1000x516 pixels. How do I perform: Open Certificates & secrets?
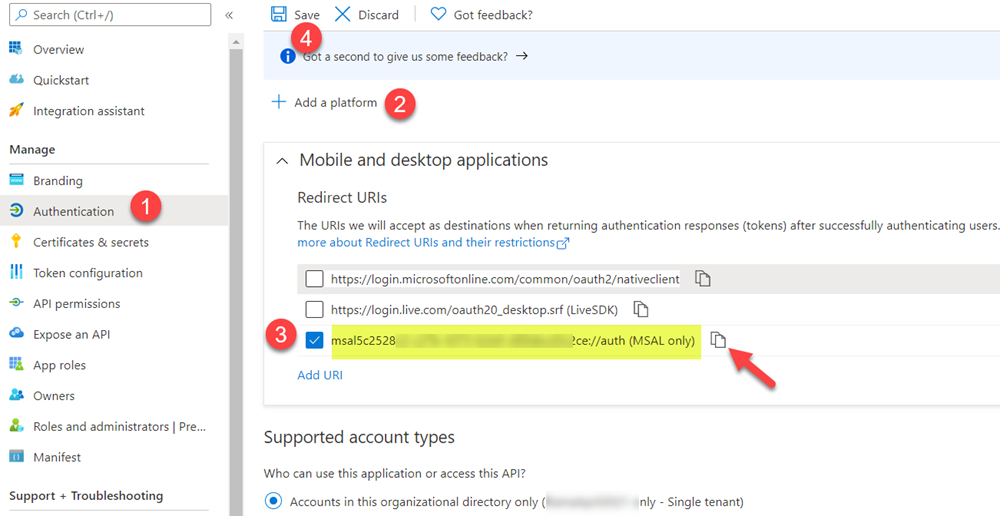click(91, 242)
